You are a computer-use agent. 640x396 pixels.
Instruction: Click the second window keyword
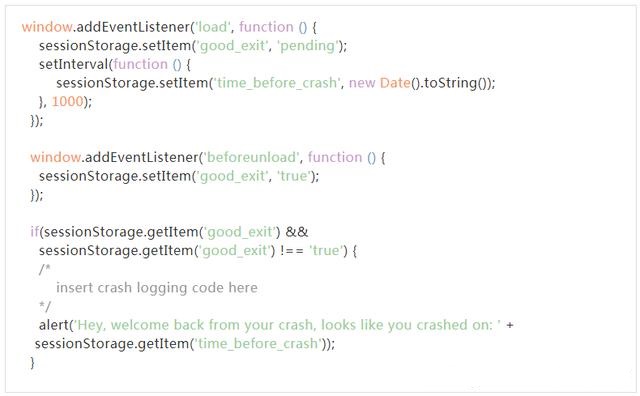[x=56, y=157]
